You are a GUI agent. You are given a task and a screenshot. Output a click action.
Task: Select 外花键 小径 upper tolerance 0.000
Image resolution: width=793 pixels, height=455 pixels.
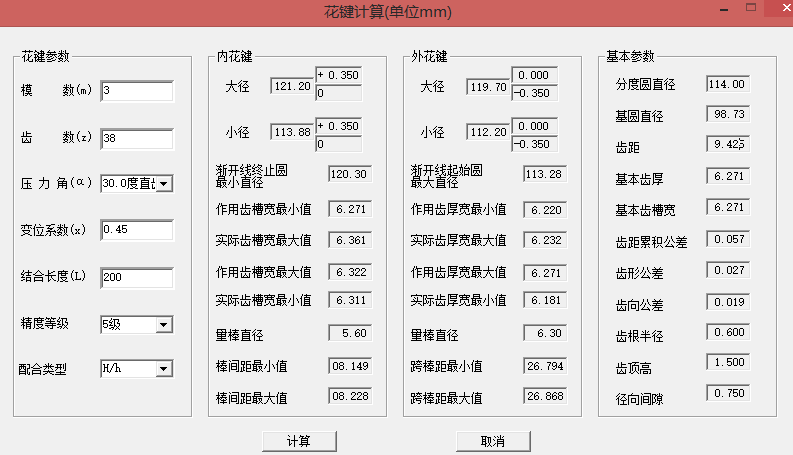click(x=535, y=126)
